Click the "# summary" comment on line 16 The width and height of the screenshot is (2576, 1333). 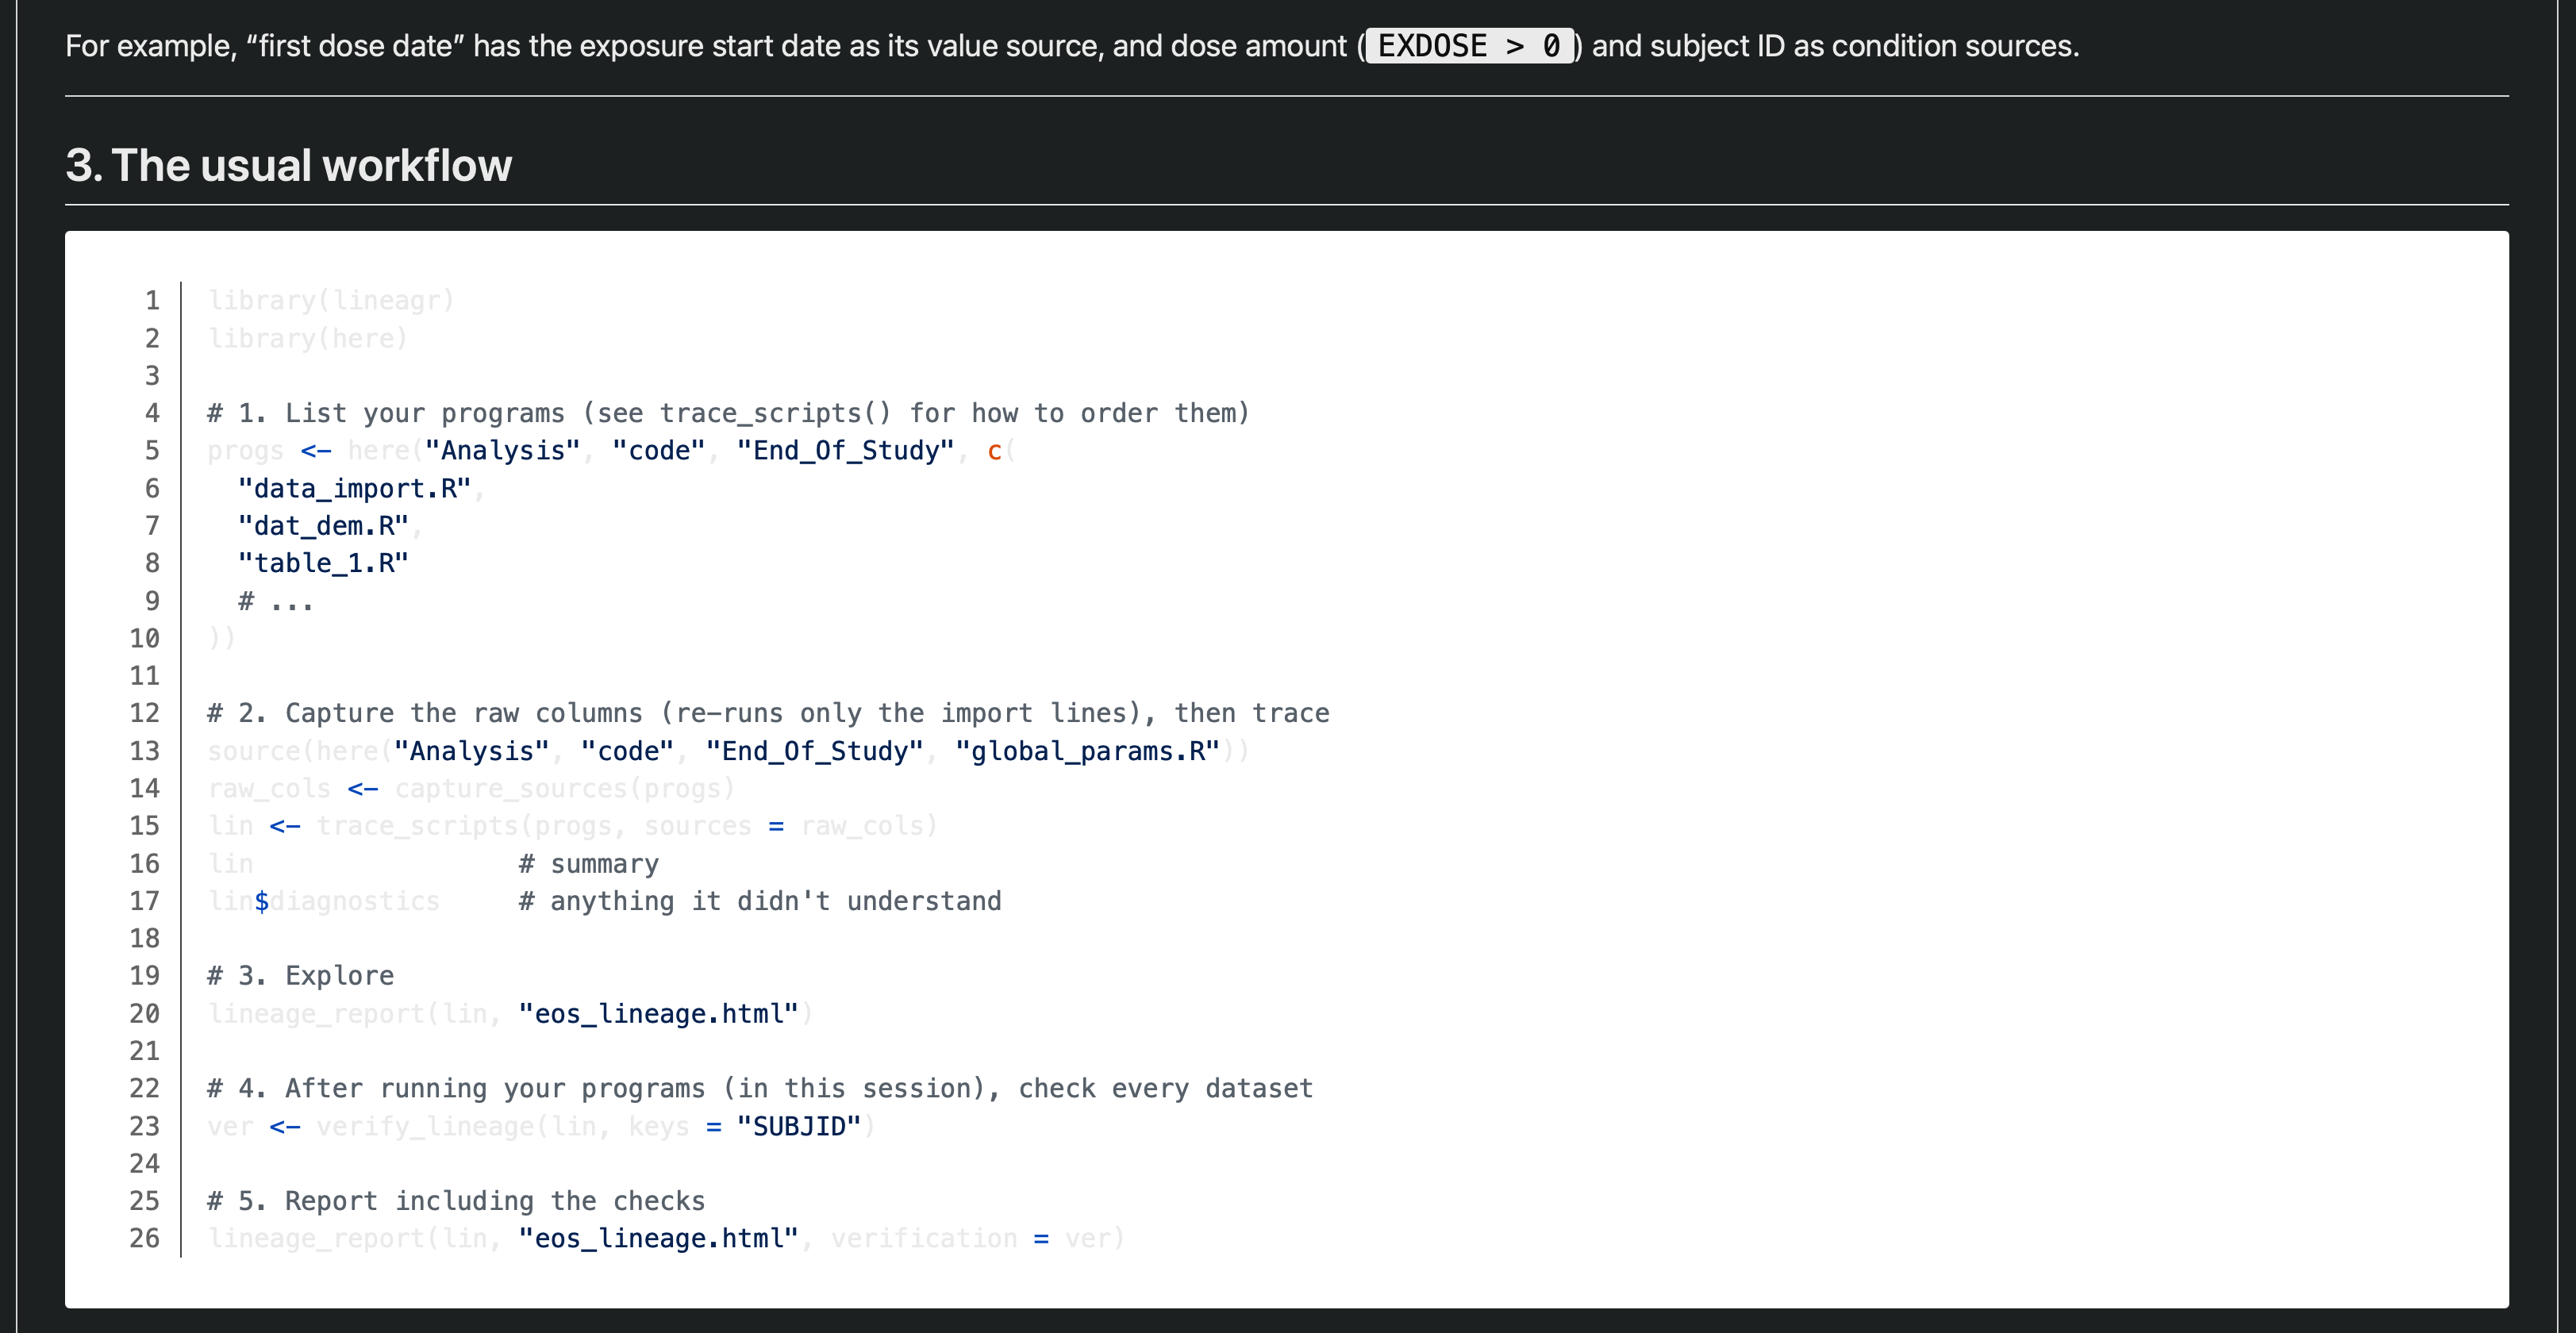point(589,864)
